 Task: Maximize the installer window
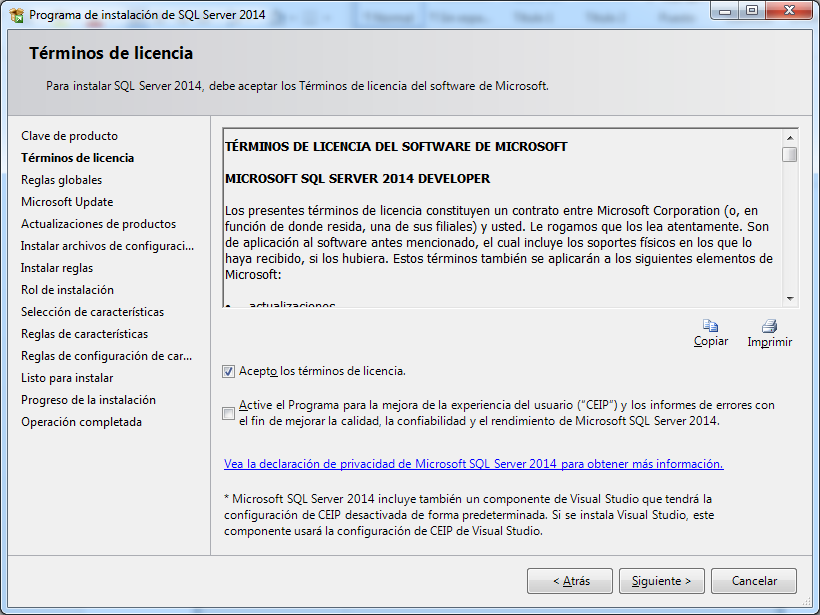point(752,11)
